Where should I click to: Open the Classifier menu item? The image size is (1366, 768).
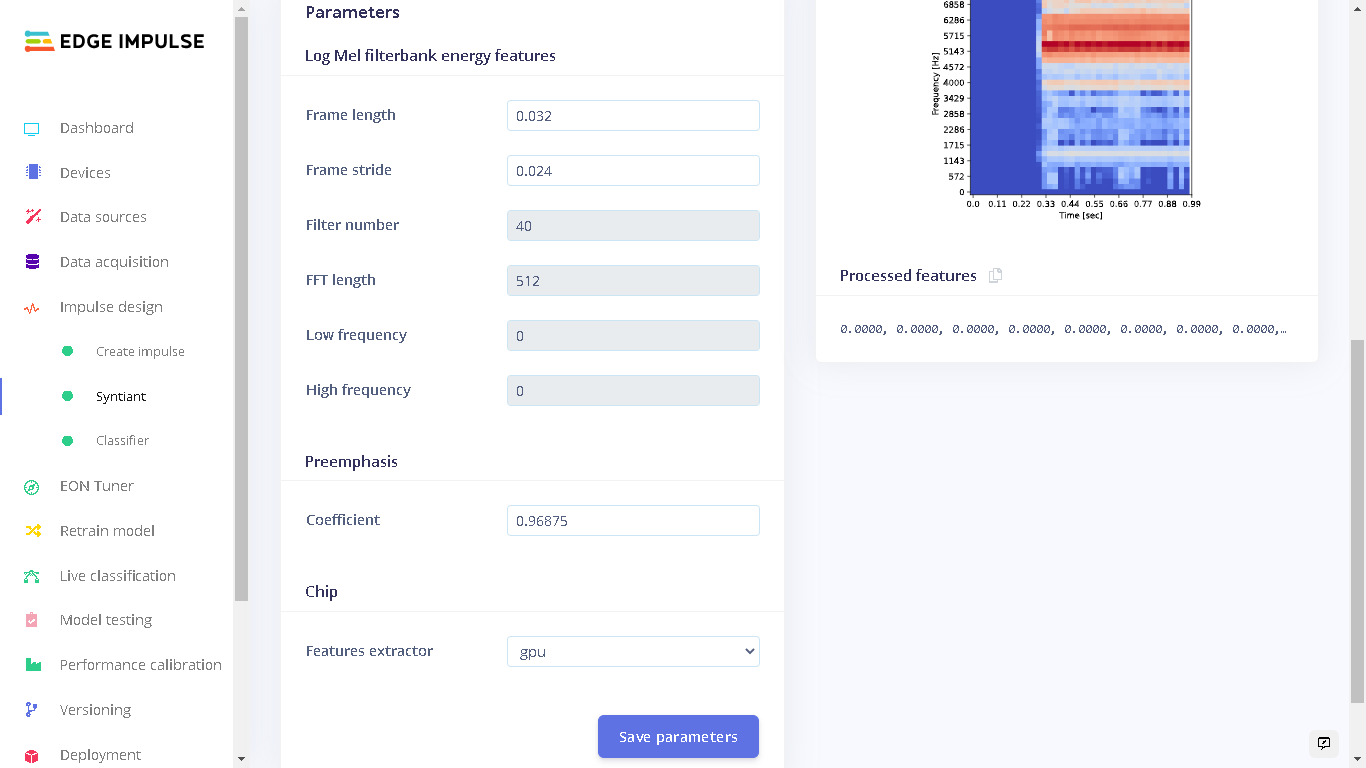pos(122,441)
